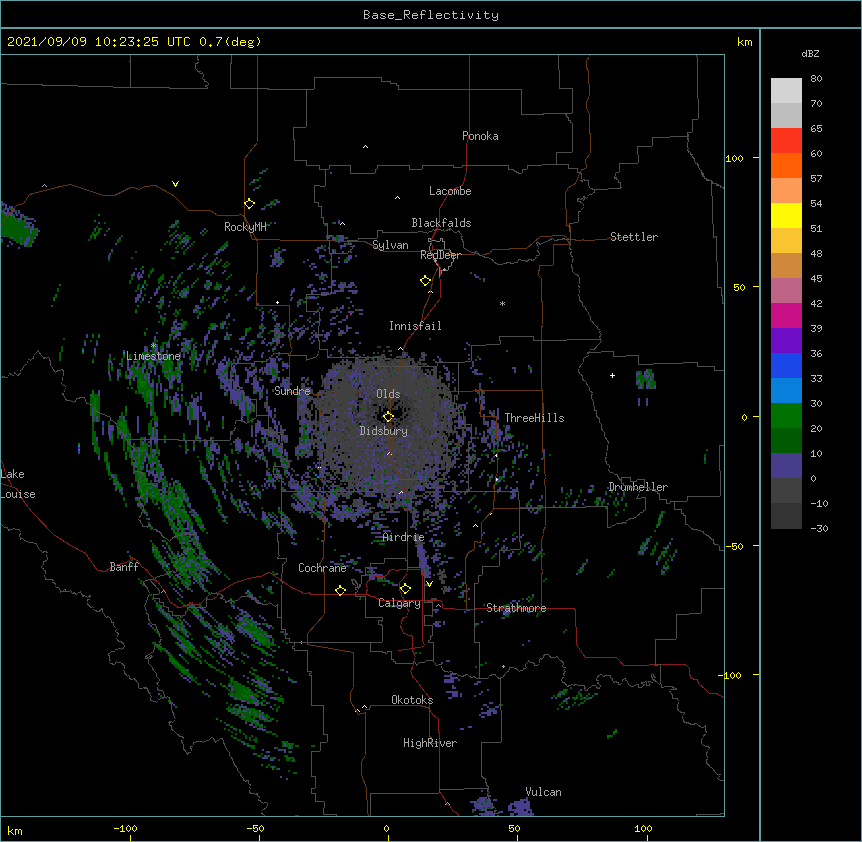The width and height of the screenshot is (862, 842).
Task: Click the Olds city label
Action: click(388, 394)
